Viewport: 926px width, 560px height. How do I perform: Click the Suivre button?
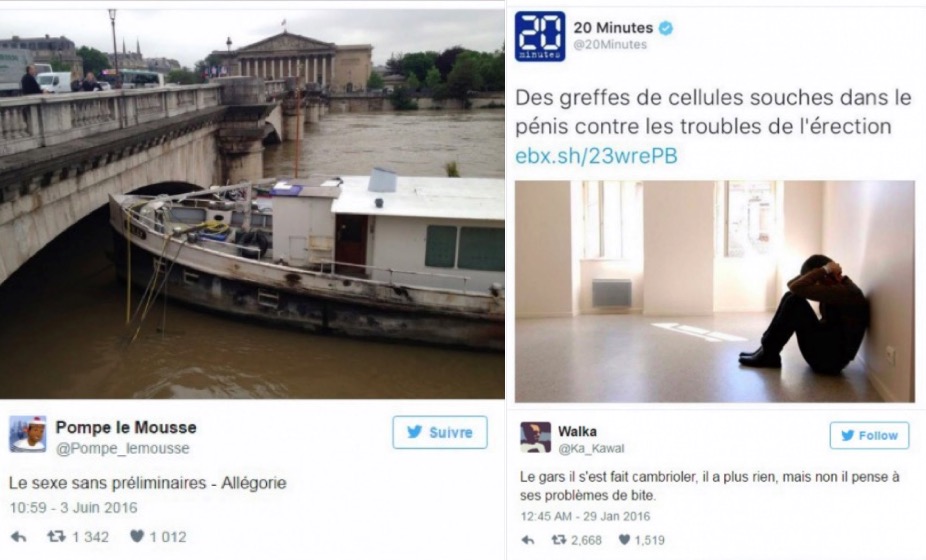coord(440,432)
